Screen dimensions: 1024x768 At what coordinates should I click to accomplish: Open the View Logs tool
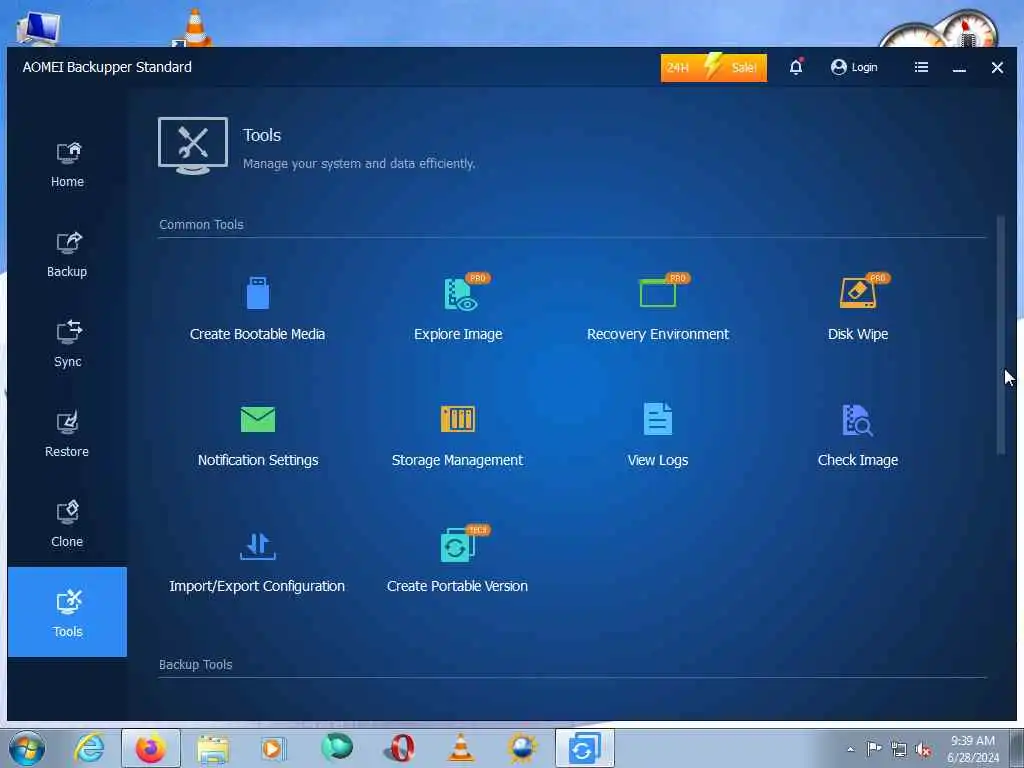pos(658,436)
